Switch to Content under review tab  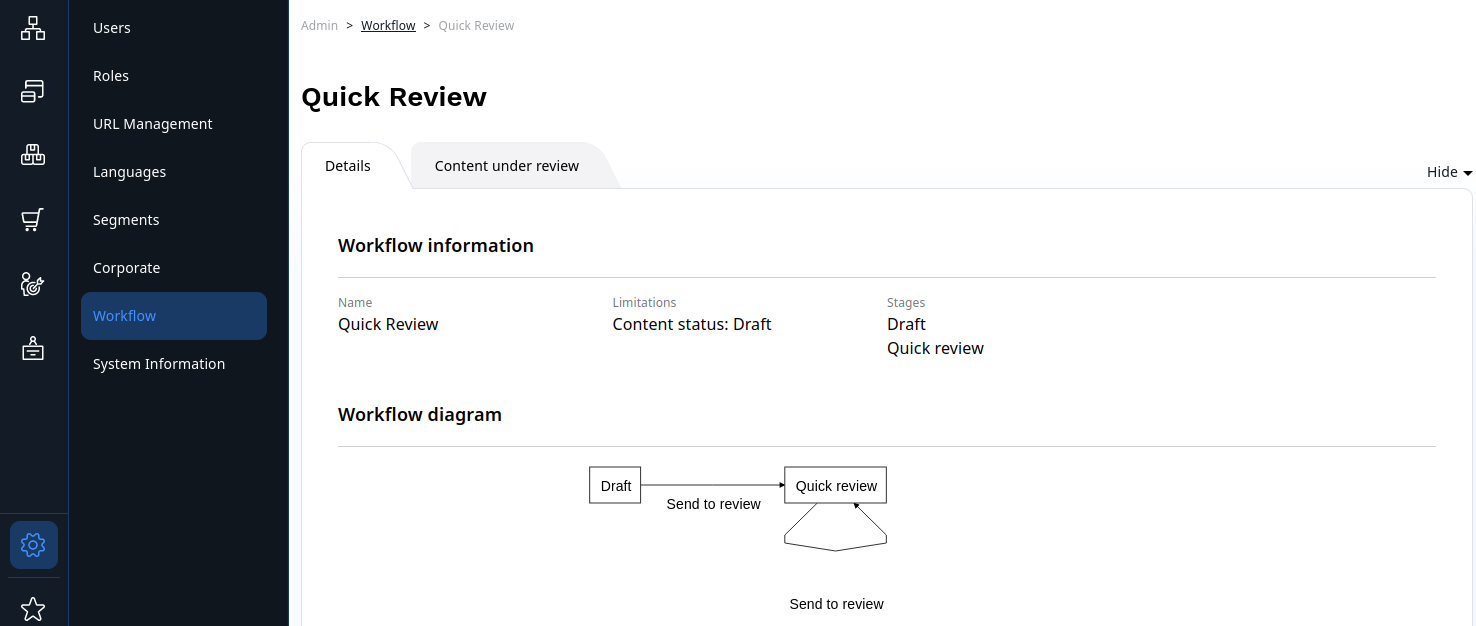507,166
